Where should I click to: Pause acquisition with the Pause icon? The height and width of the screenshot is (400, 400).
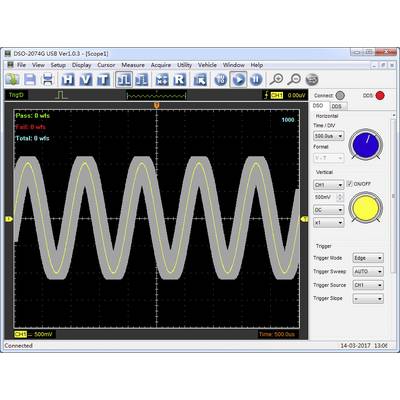tap(256, 80)
